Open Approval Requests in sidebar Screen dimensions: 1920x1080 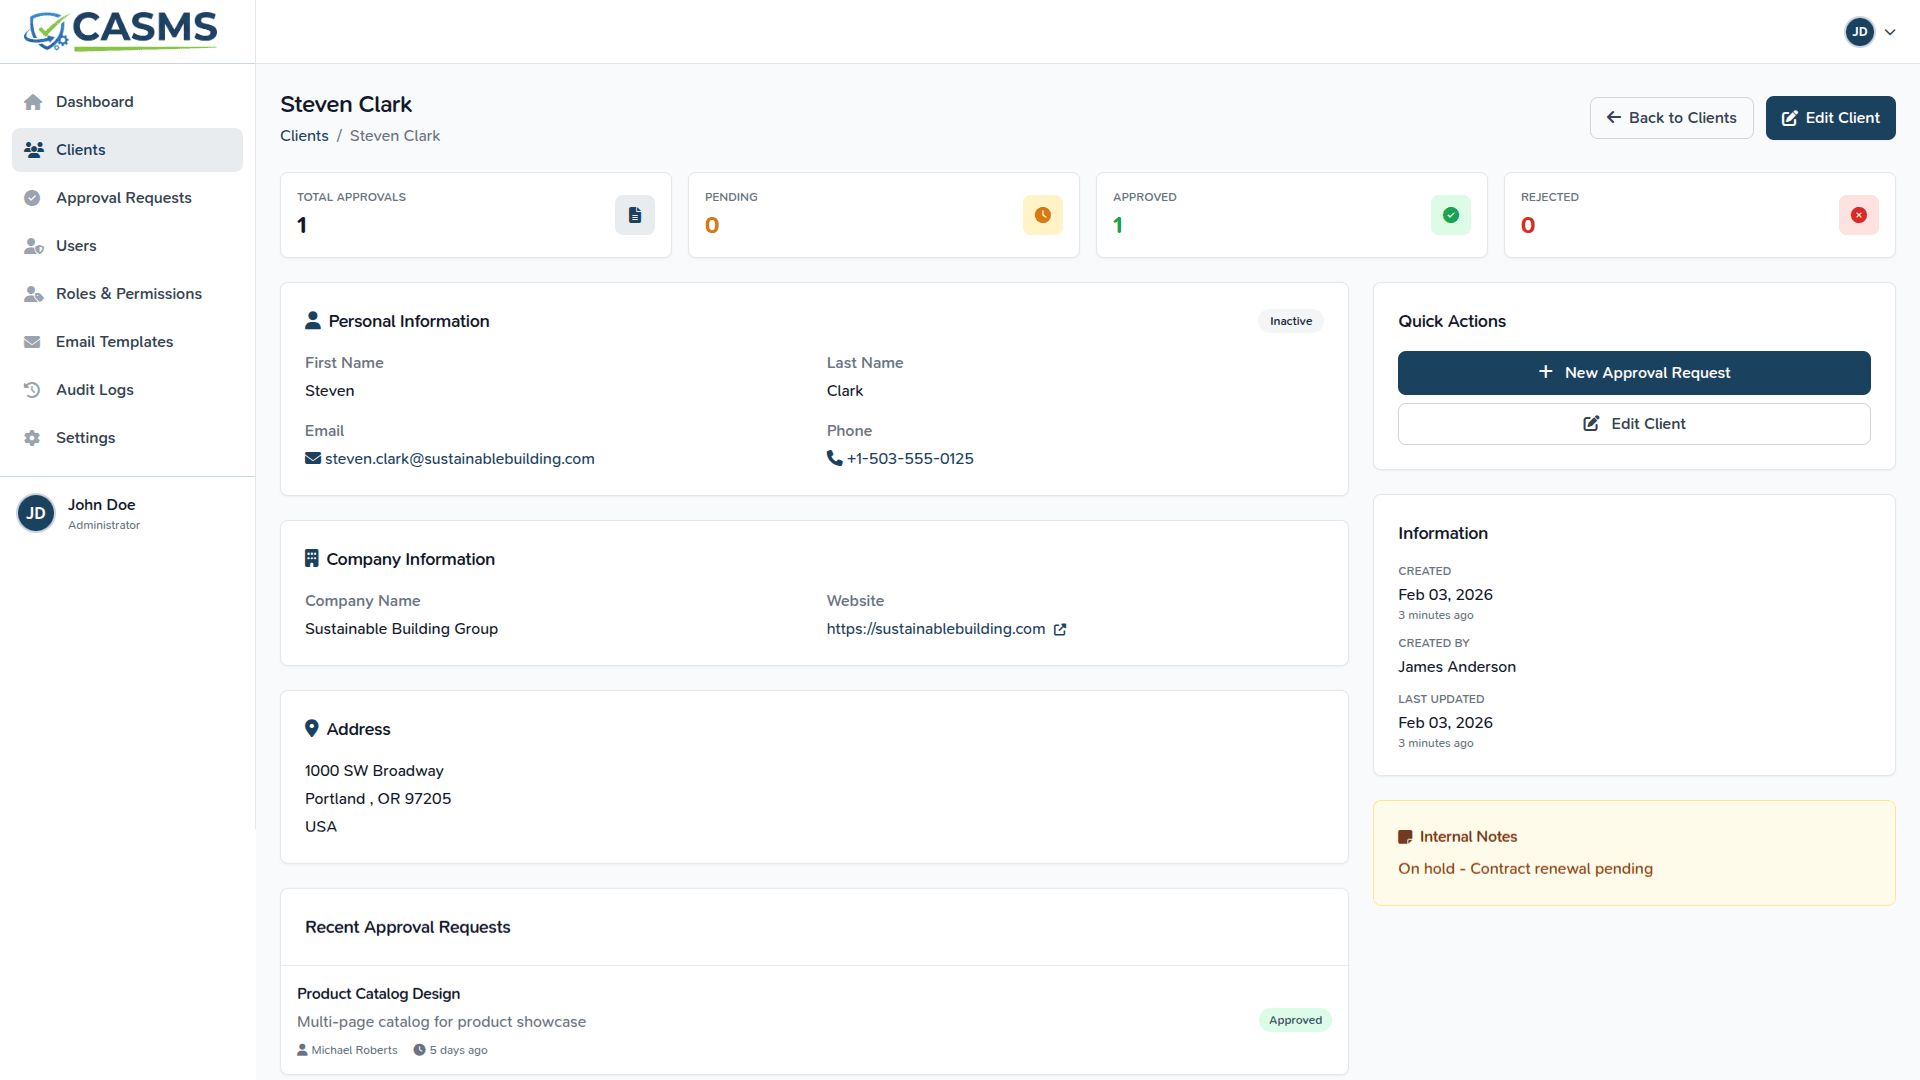[x=123, y=198]
